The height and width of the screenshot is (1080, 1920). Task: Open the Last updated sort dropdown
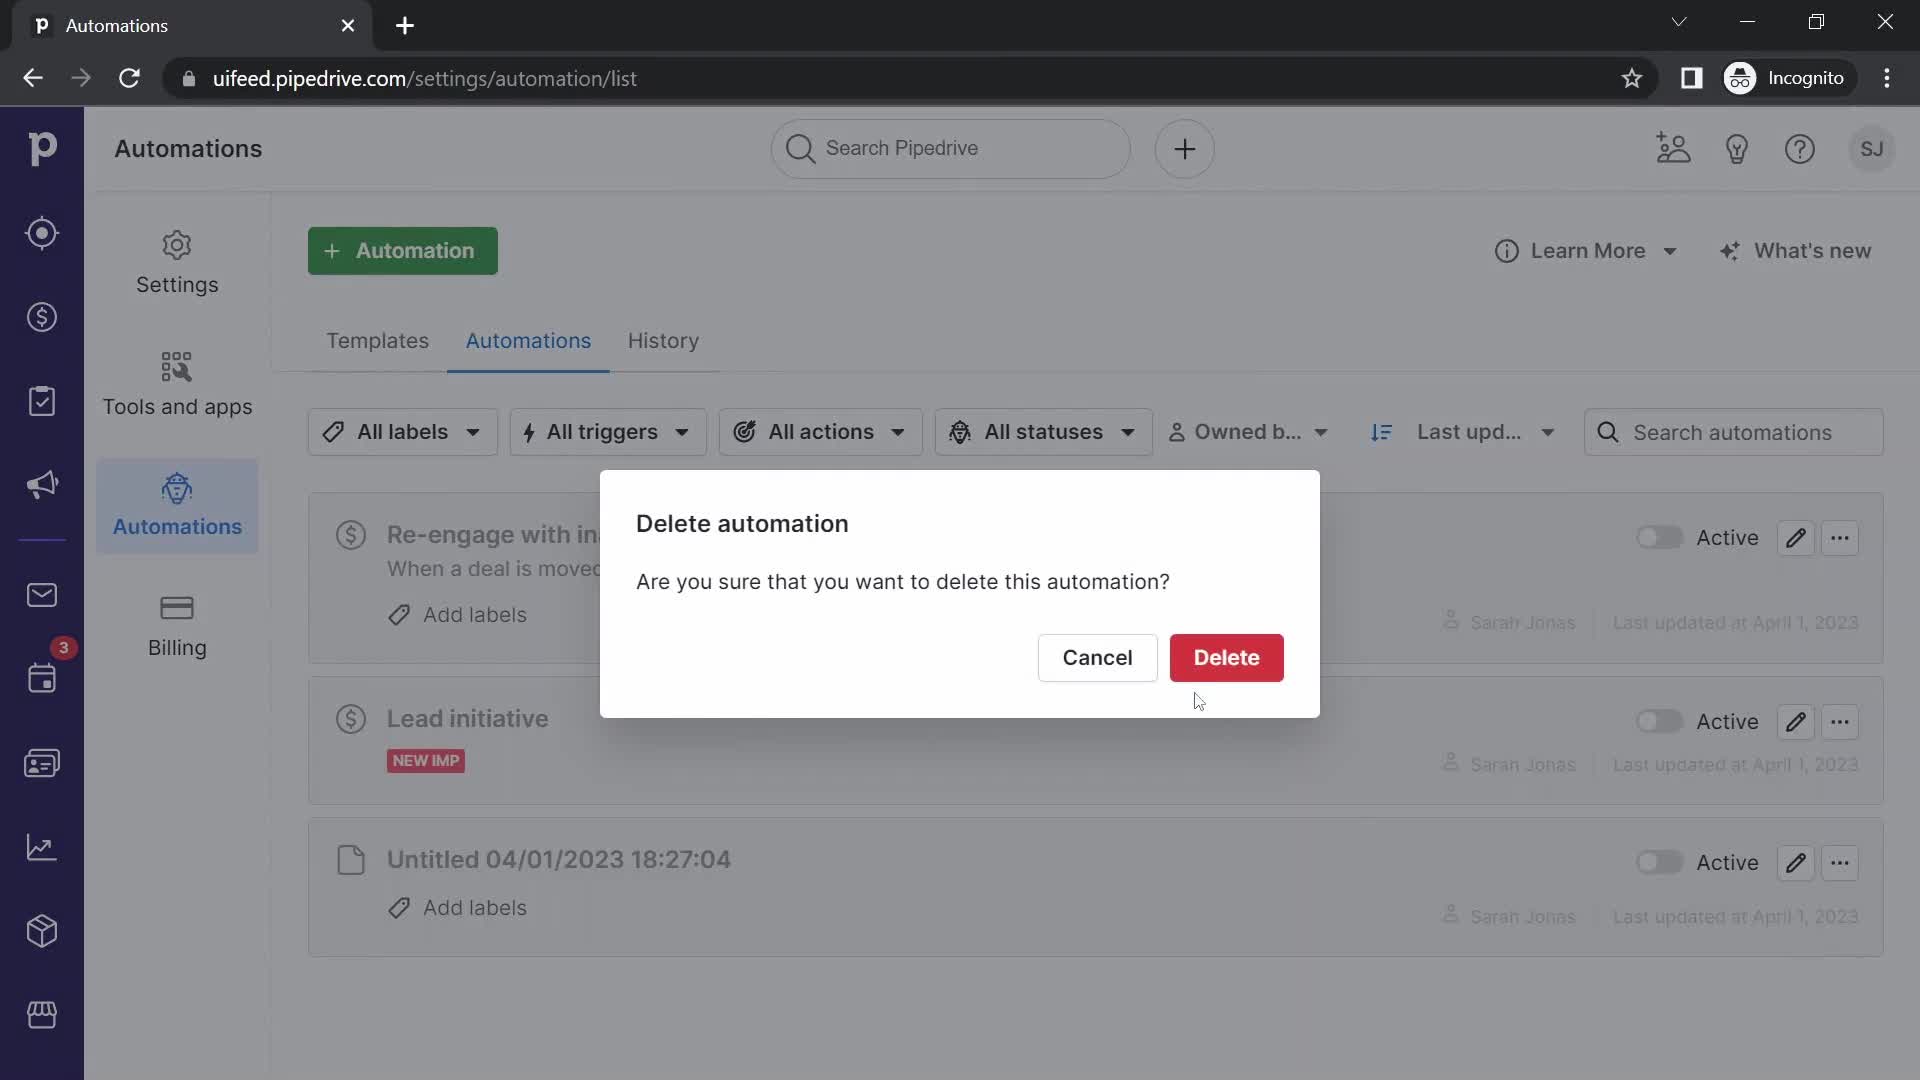[1486, 432]
